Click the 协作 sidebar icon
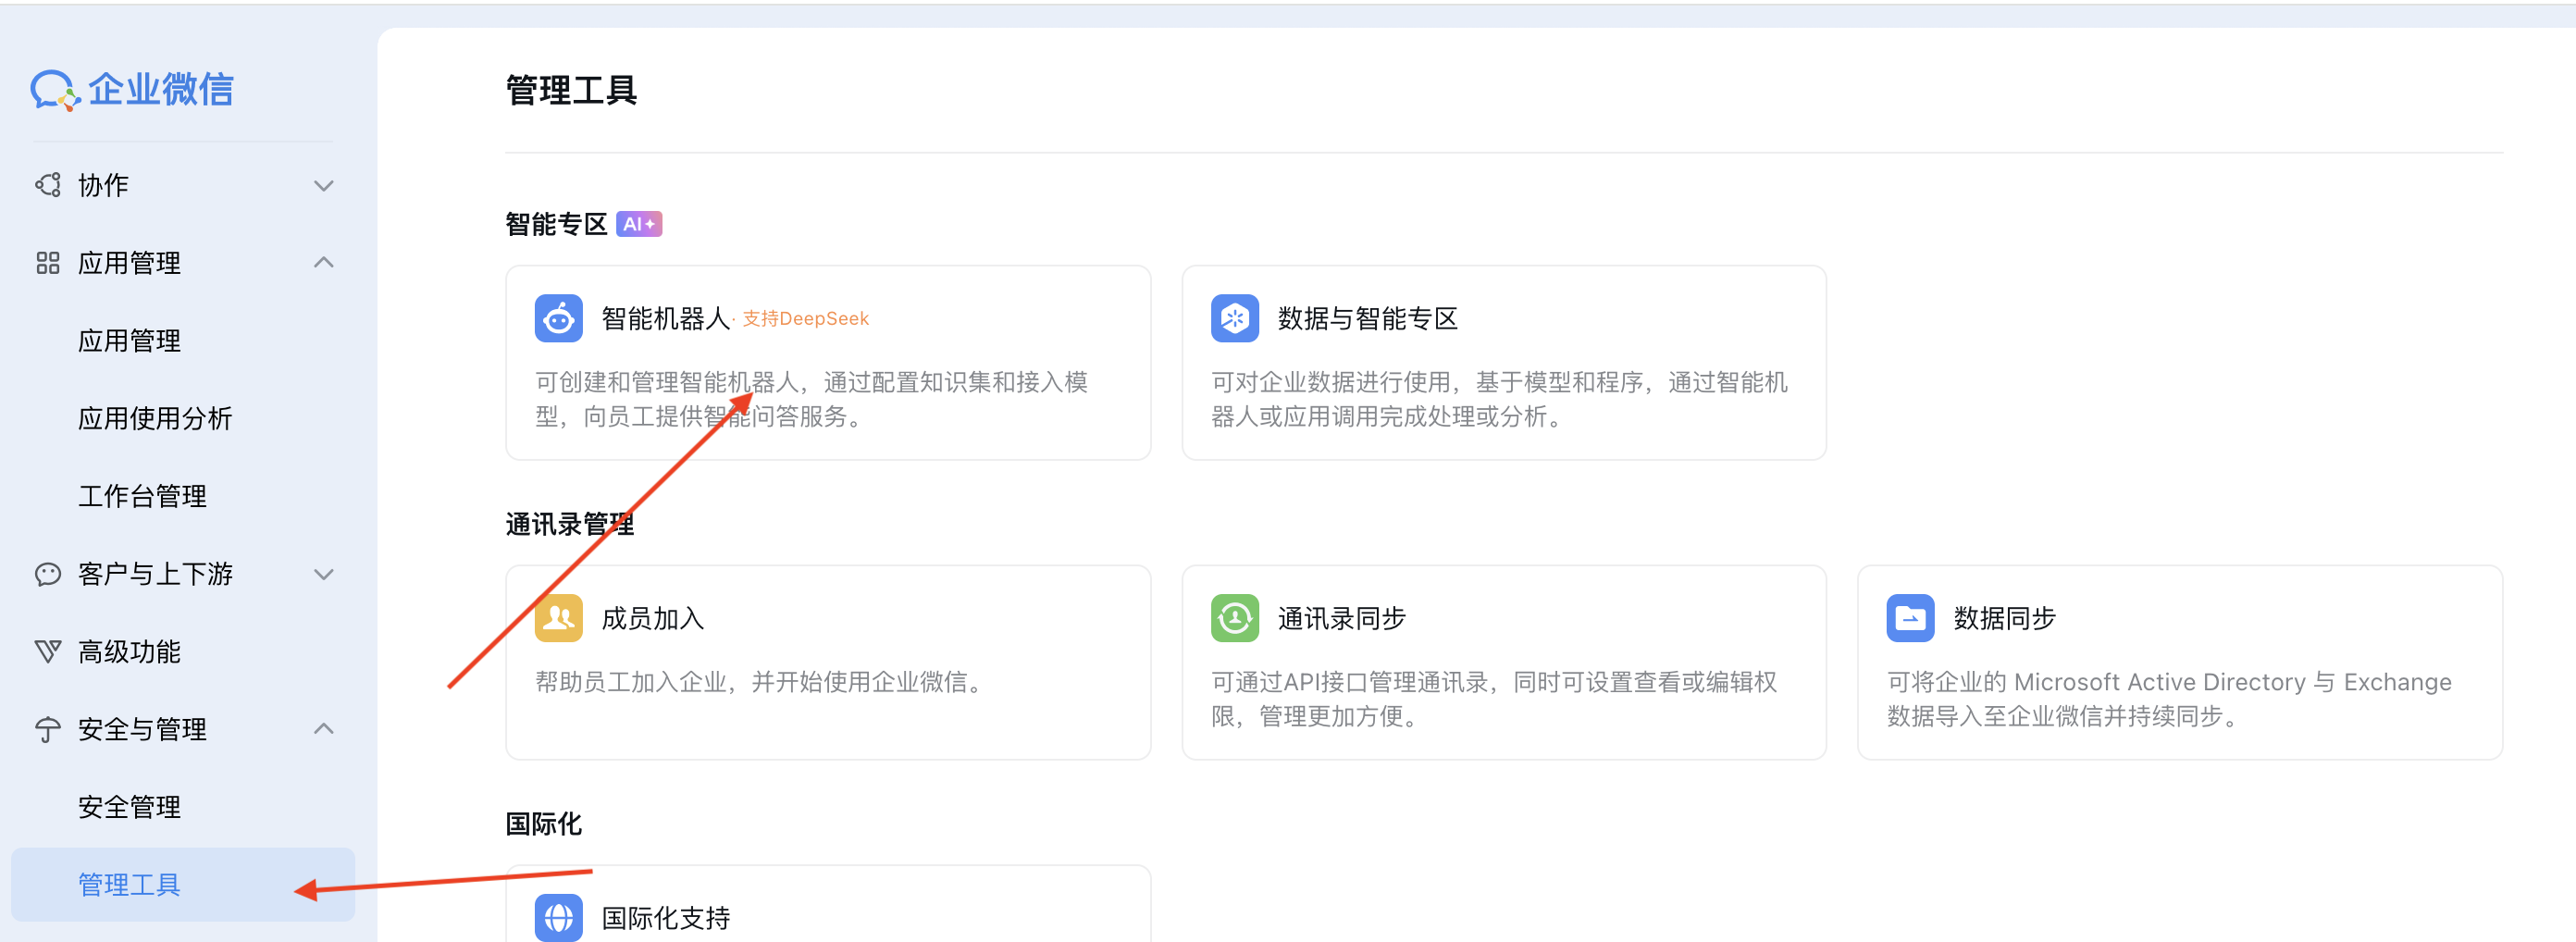This screenshot has width=2576, height=942. [47, 184]
